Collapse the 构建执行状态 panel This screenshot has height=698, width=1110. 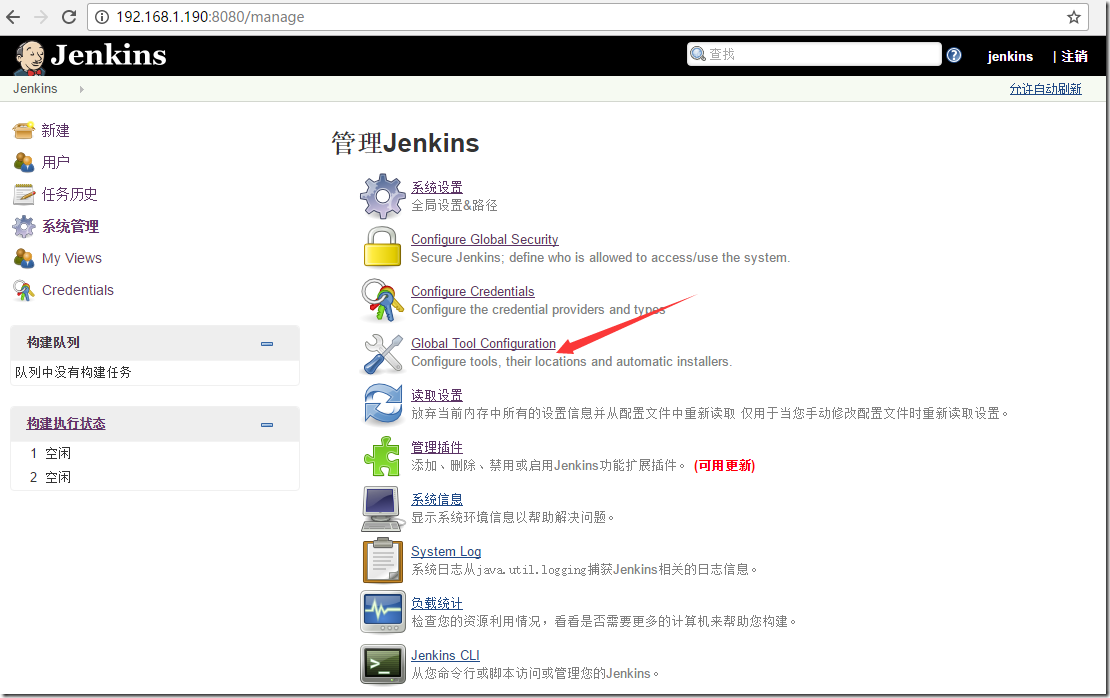(267, 425)
